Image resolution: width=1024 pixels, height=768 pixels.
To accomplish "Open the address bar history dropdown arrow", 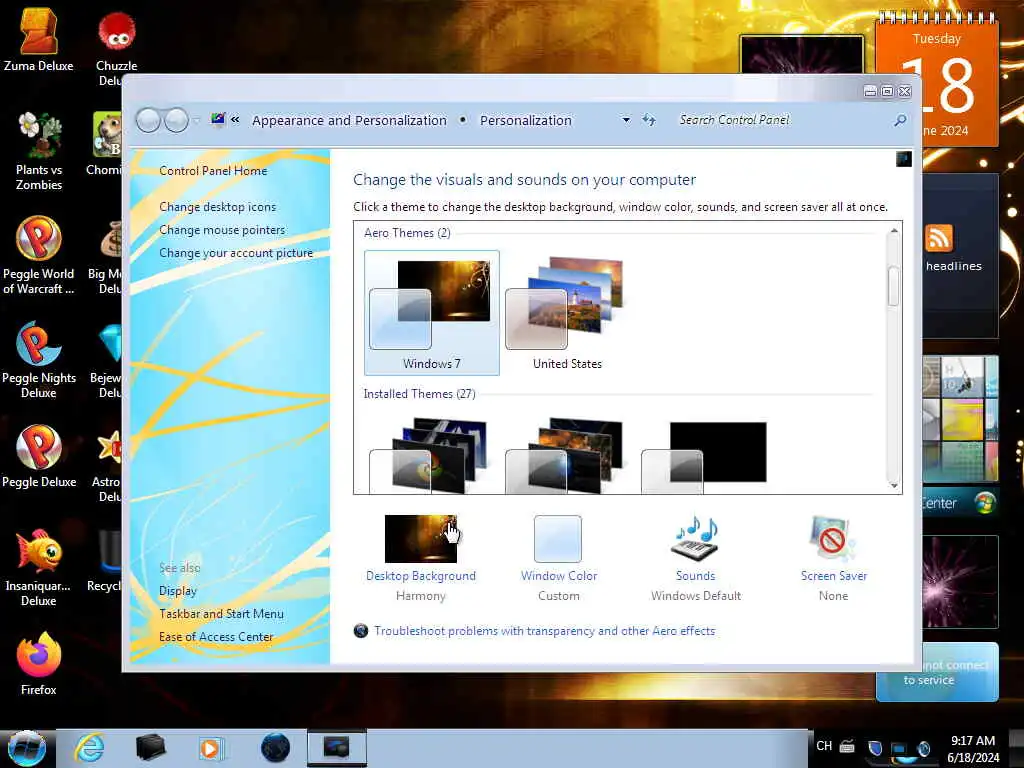I will (626, 120).
